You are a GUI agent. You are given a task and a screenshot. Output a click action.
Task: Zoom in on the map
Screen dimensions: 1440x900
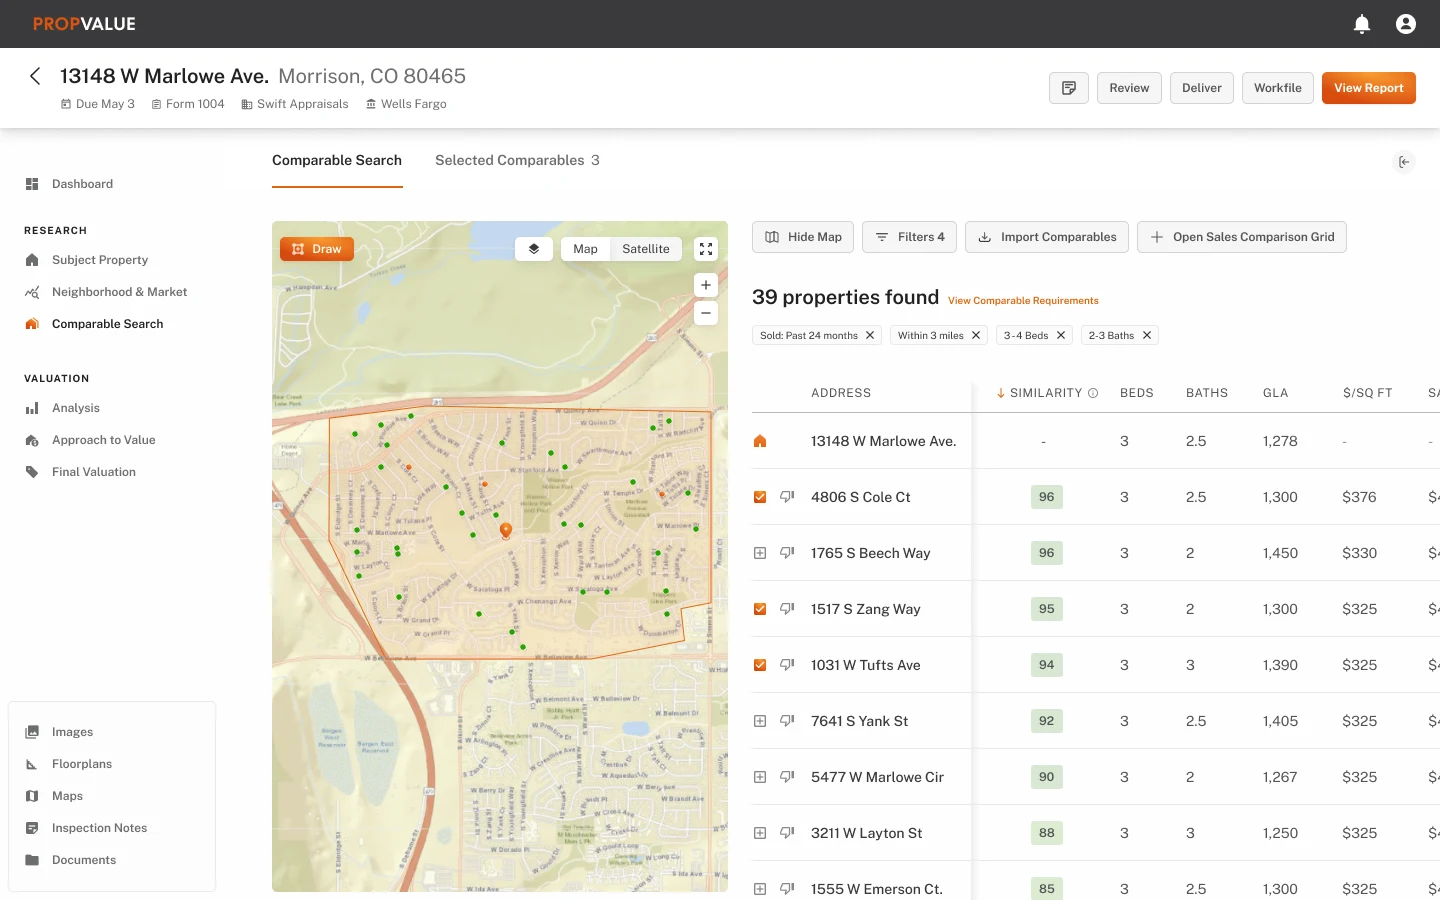coord(706,285)
